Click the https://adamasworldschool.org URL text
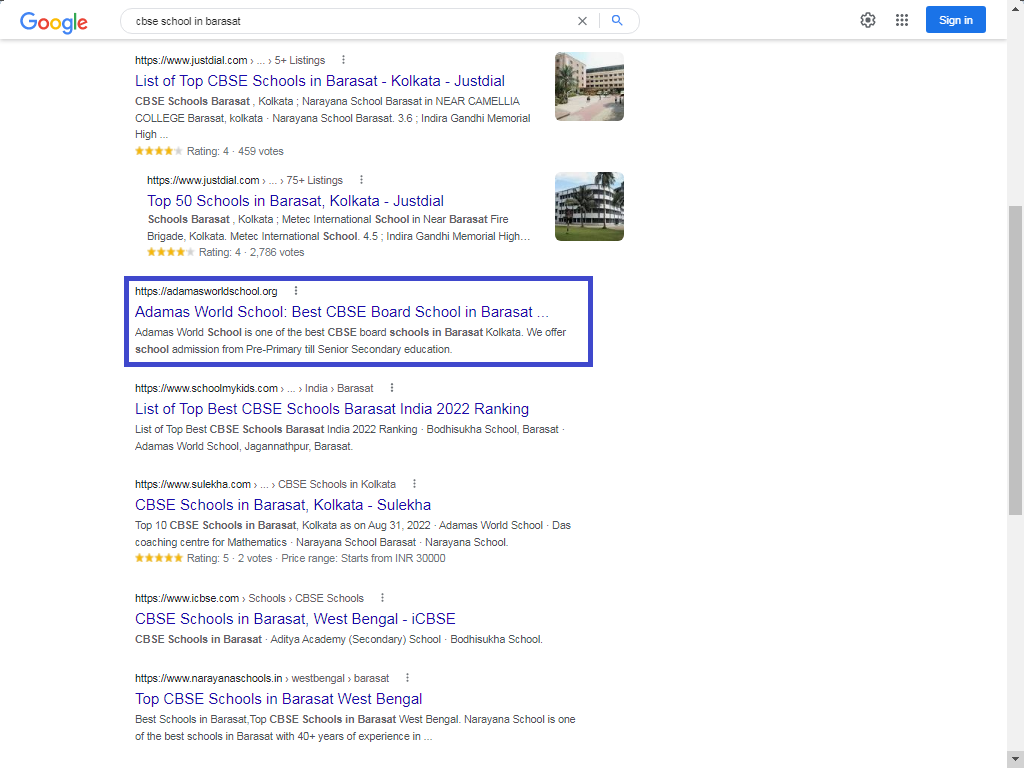1024x768 pixels. pos(206,291)
